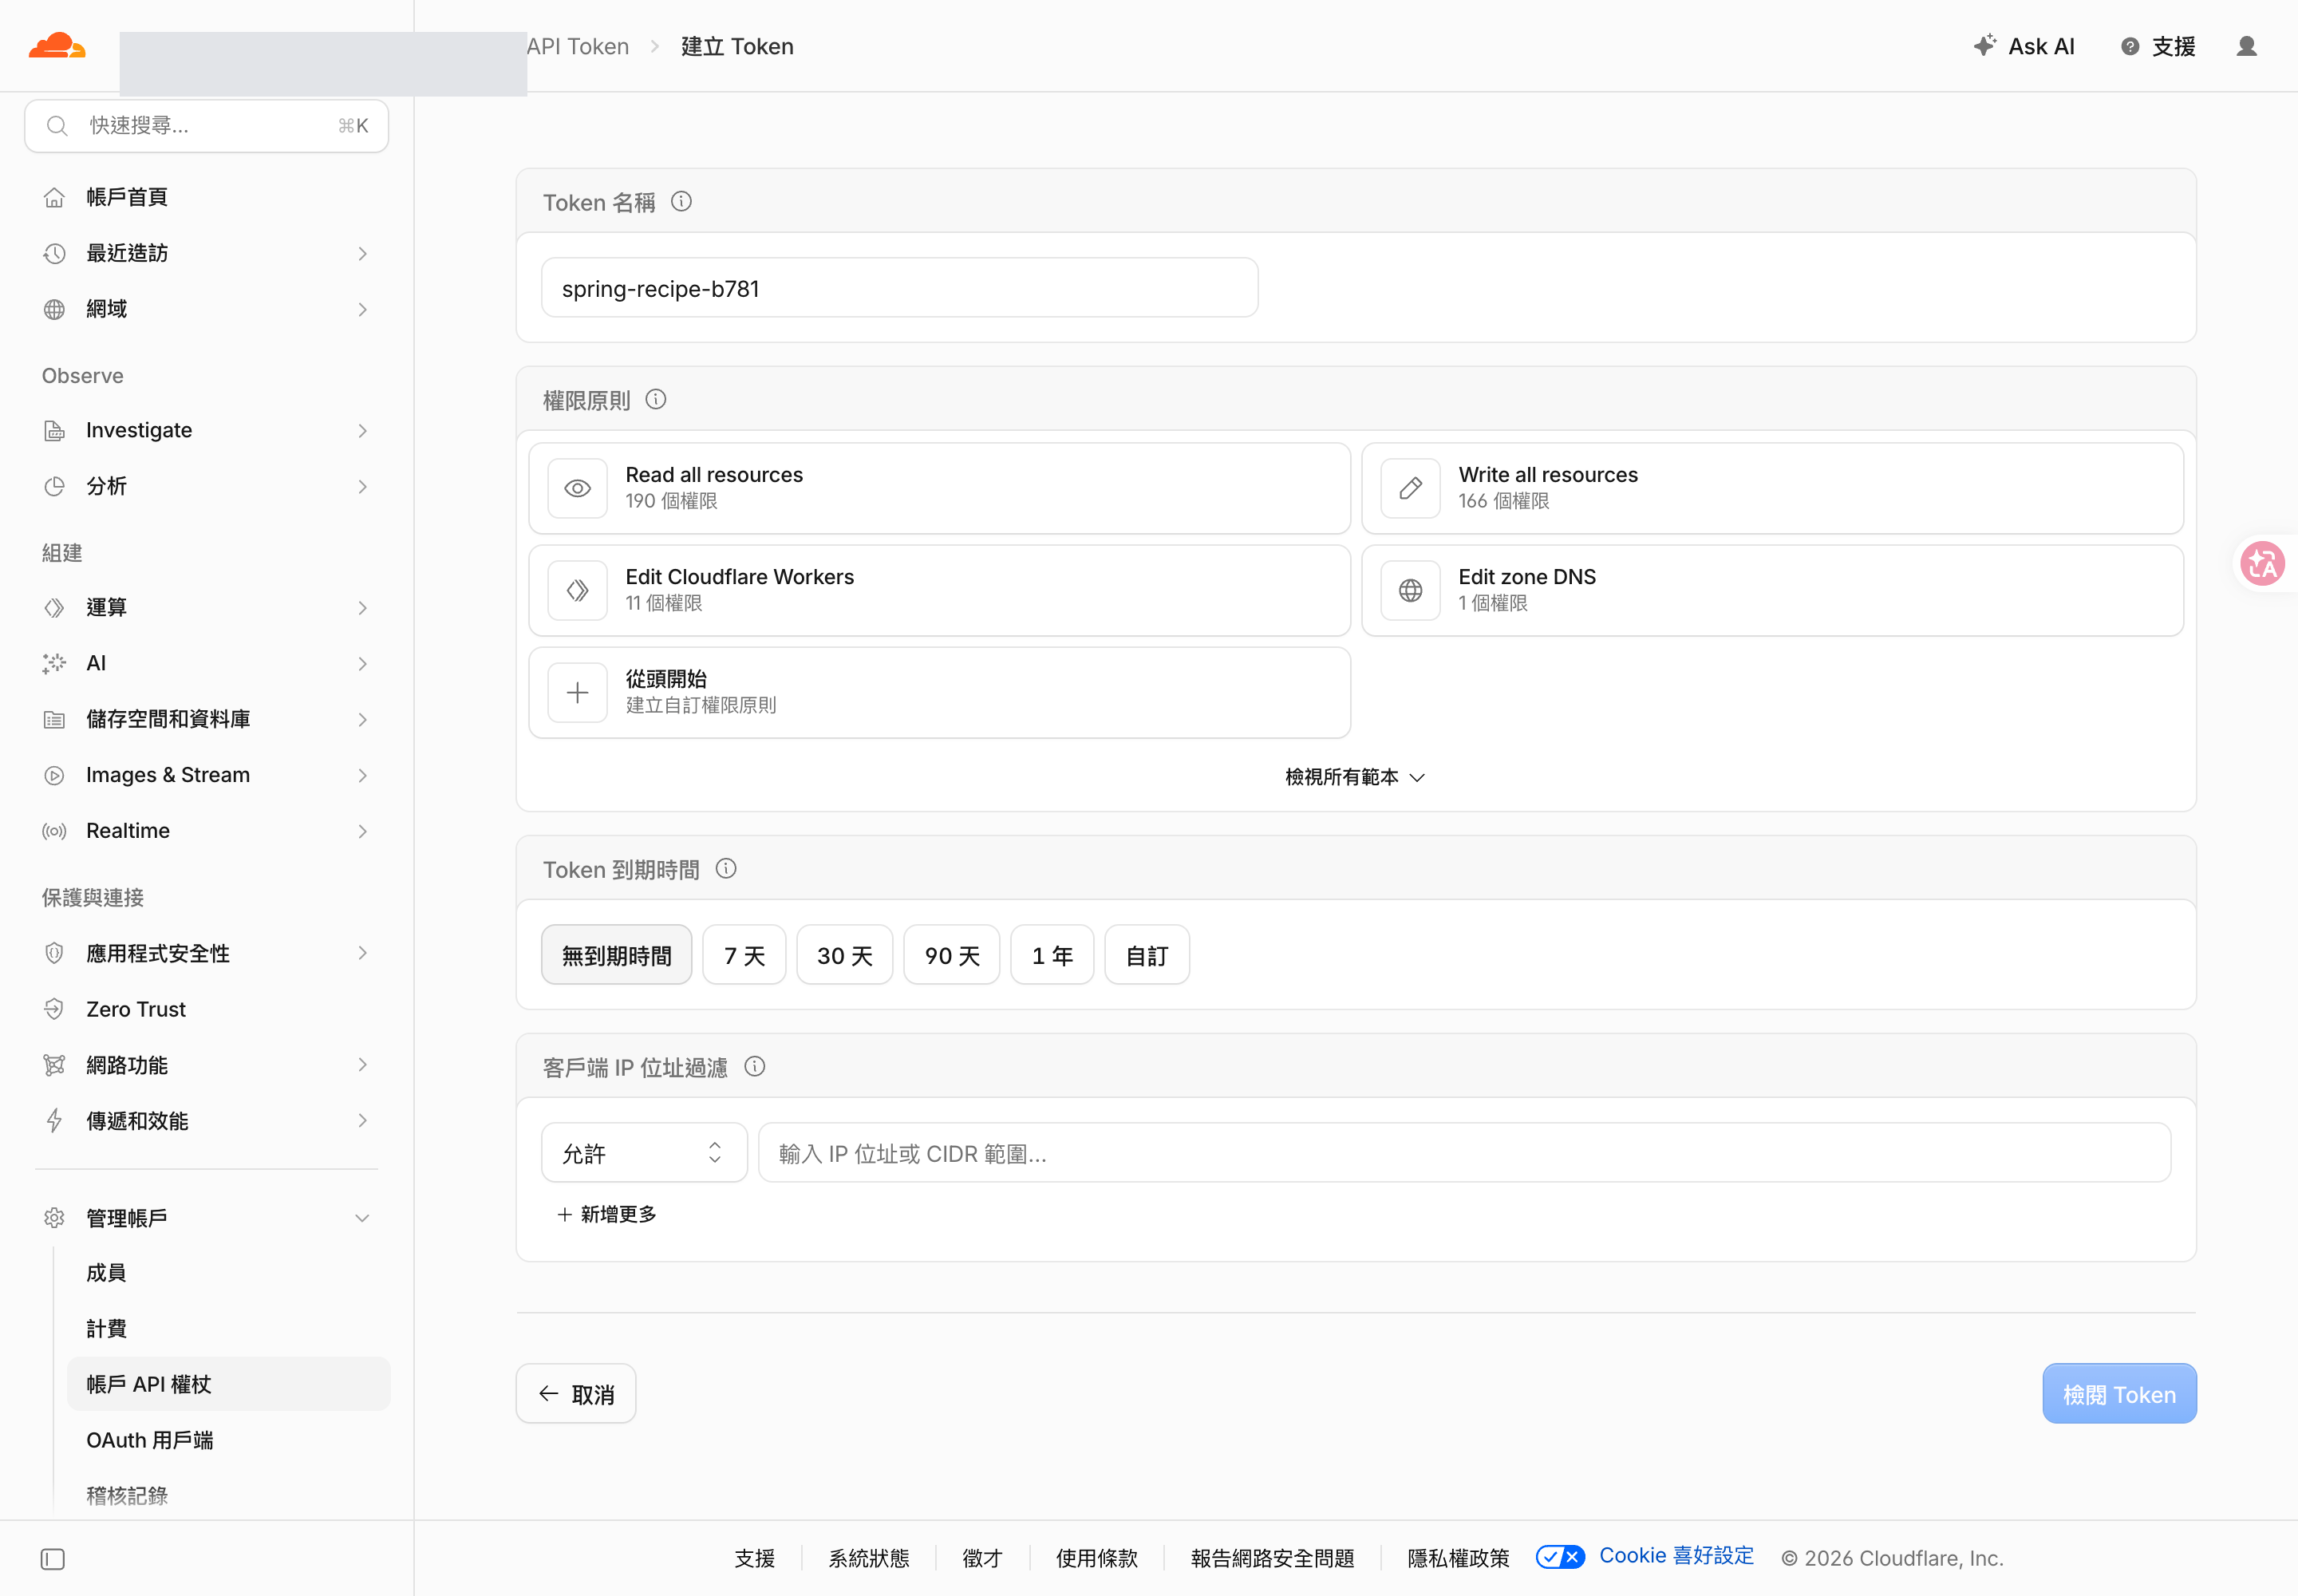Expand AI sidebar chevron
The image size is (2298, 1596).
click(362, 664)
